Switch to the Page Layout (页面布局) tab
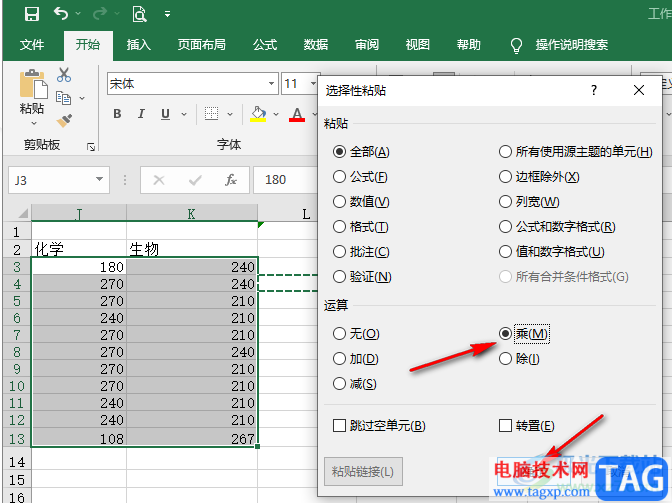This screenshot has height=503, width=672. (202, 45)
